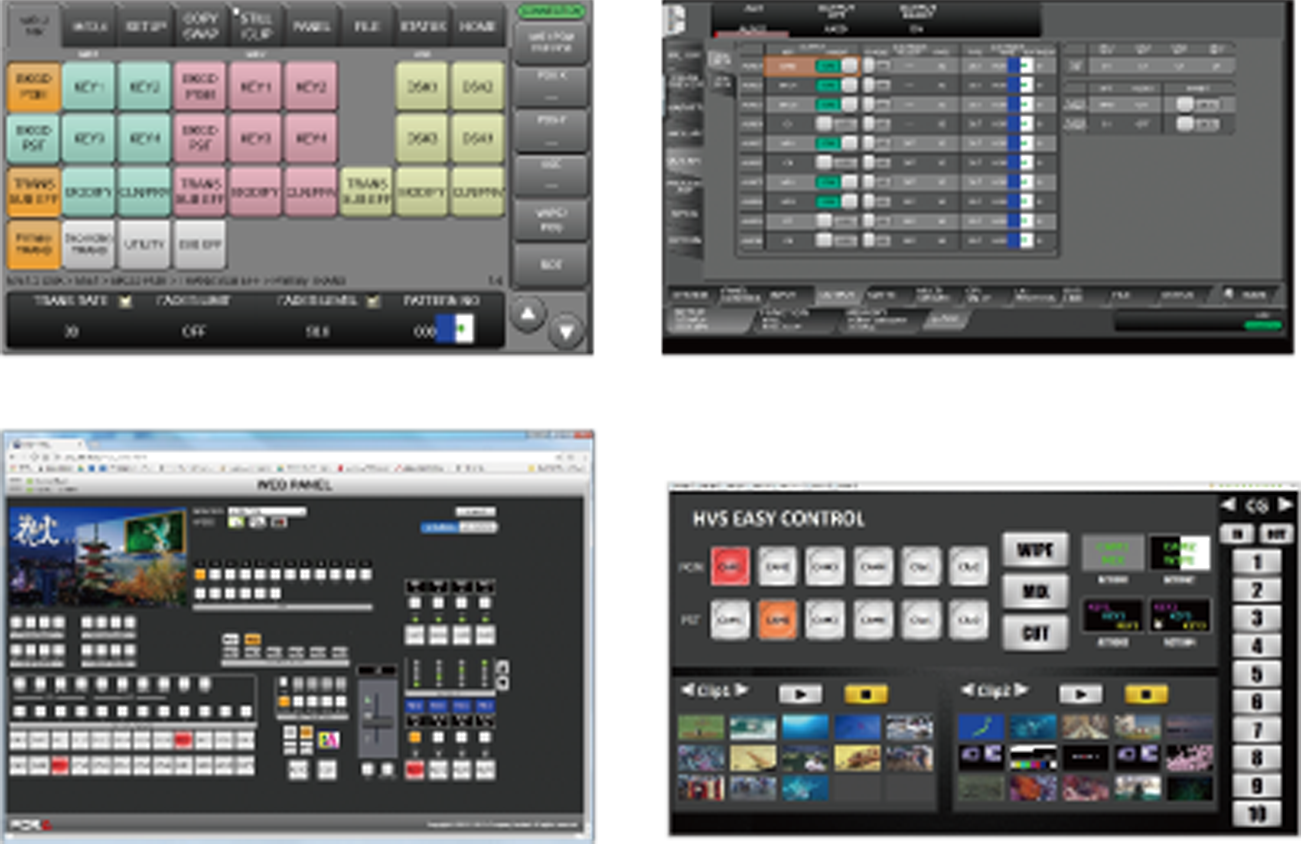This screenshot has width=1301, height=844.
Task: Open the SETUP tab
Action: [x=145, y=27]
